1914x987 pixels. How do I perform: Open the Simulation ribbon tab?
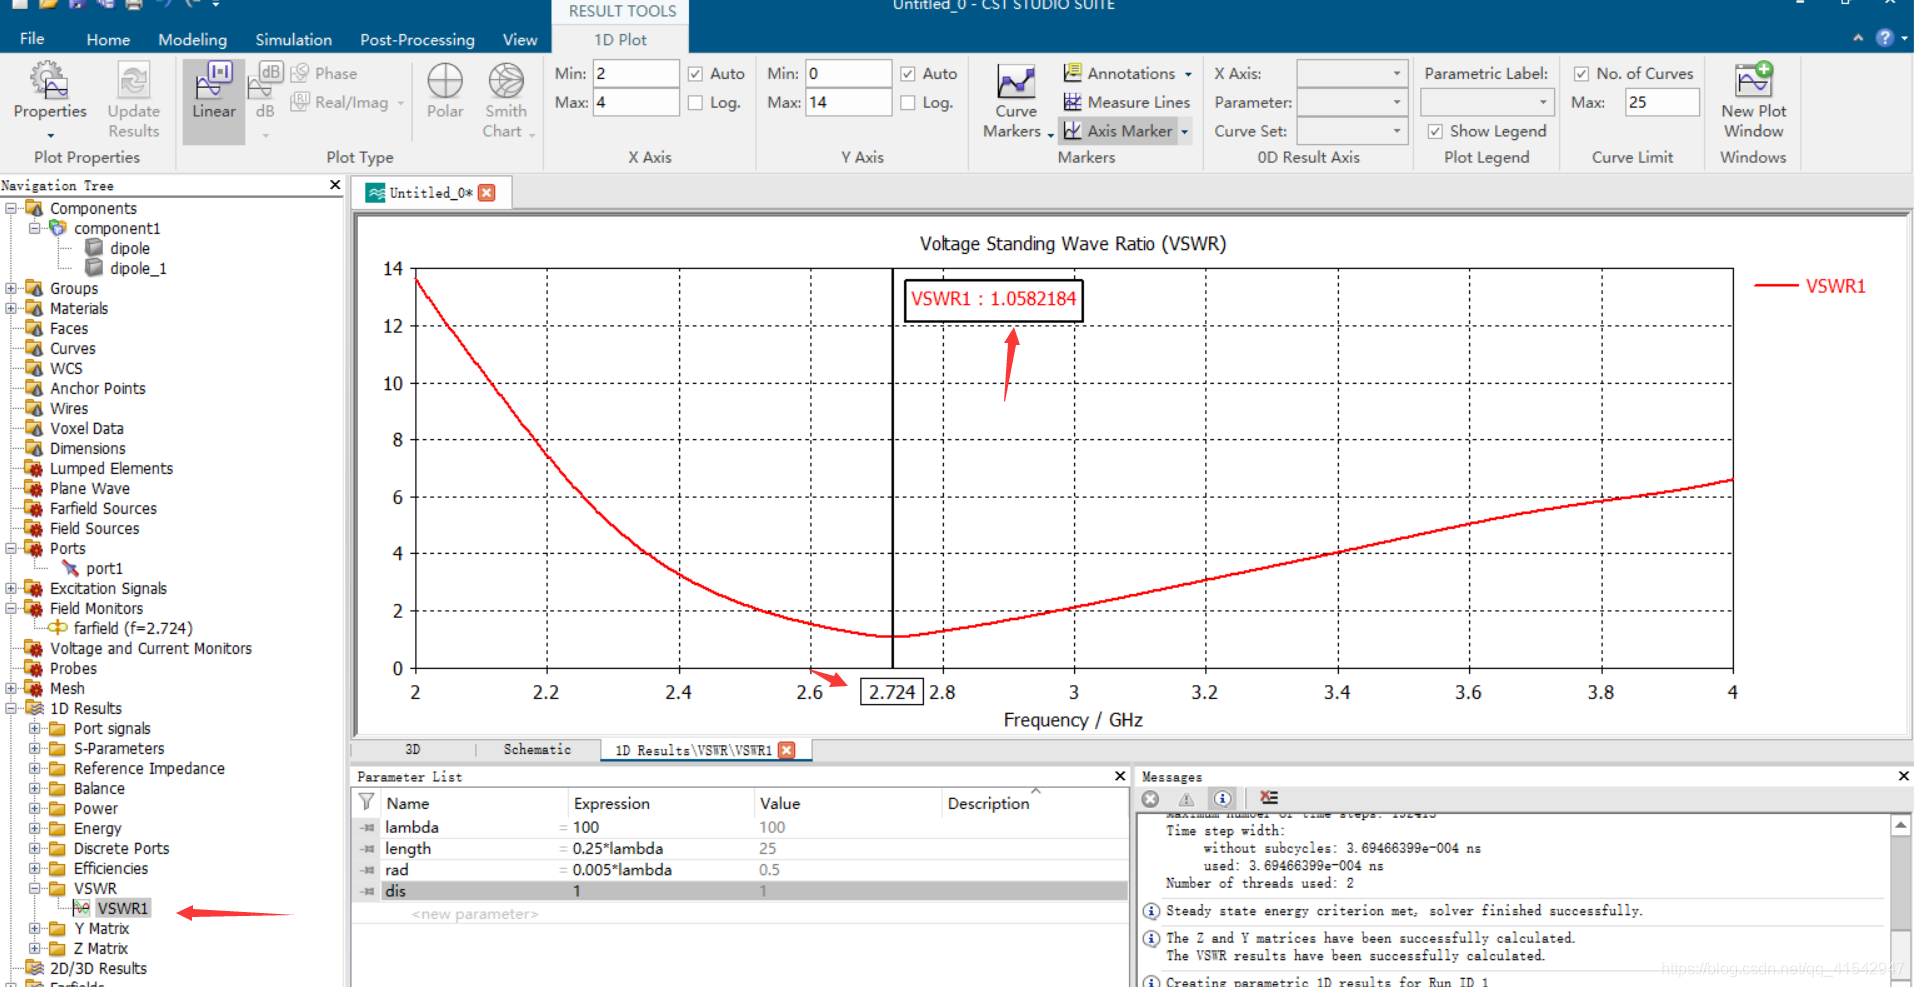tap(293, 40)
